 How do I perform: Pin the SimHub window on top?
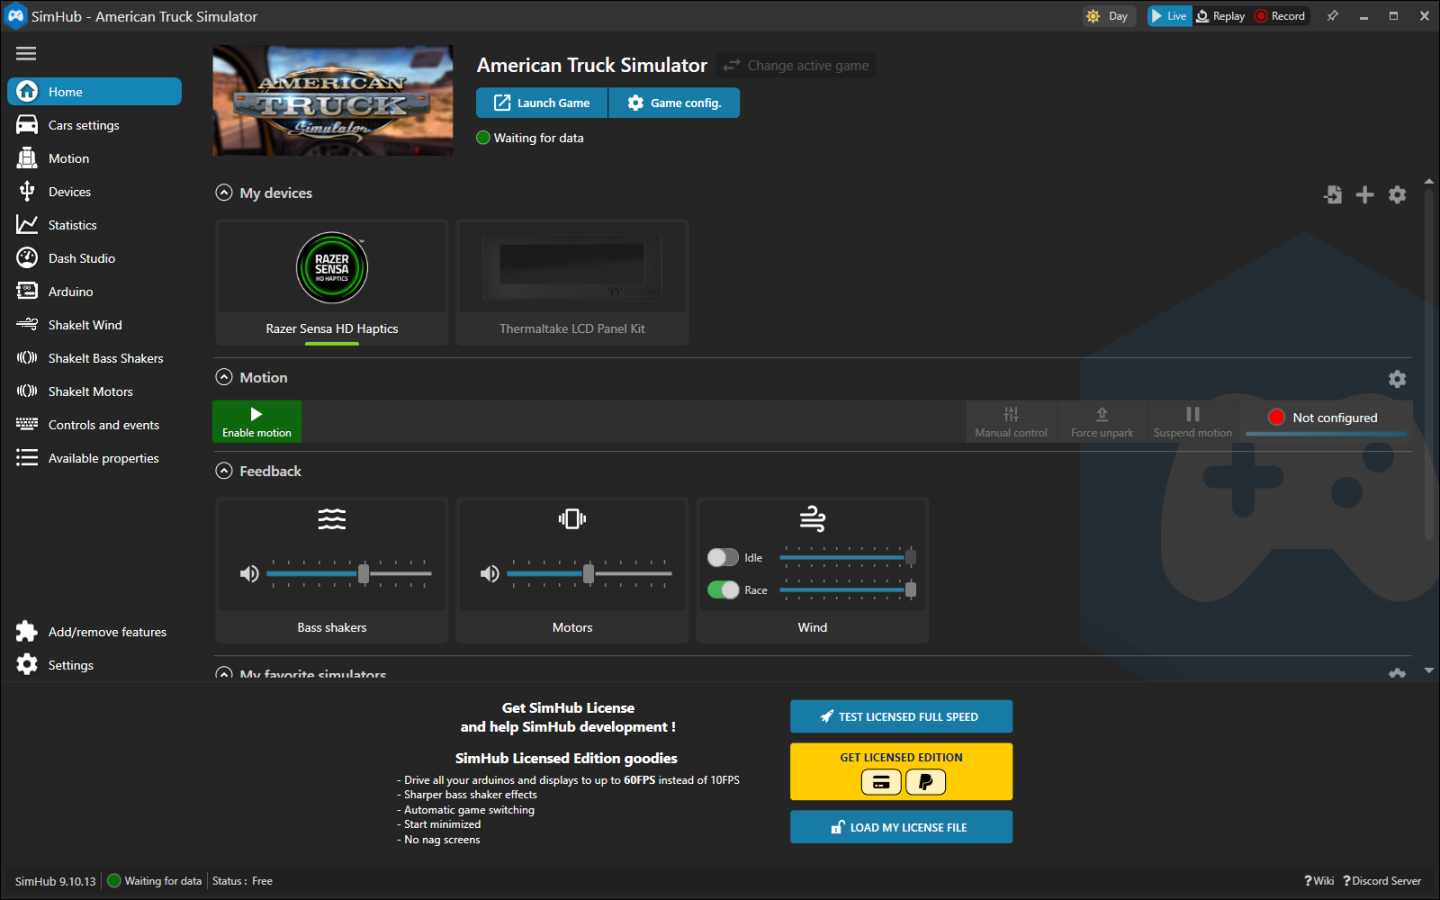click(x=1332, y=16)
